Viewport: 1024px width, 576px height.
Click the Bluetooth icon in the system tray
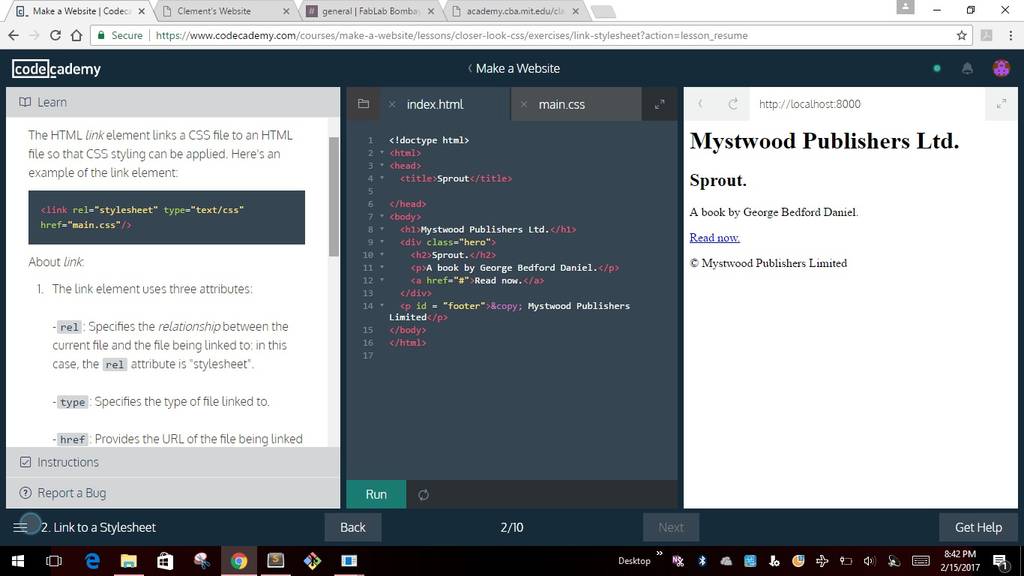tap(702, 560)
